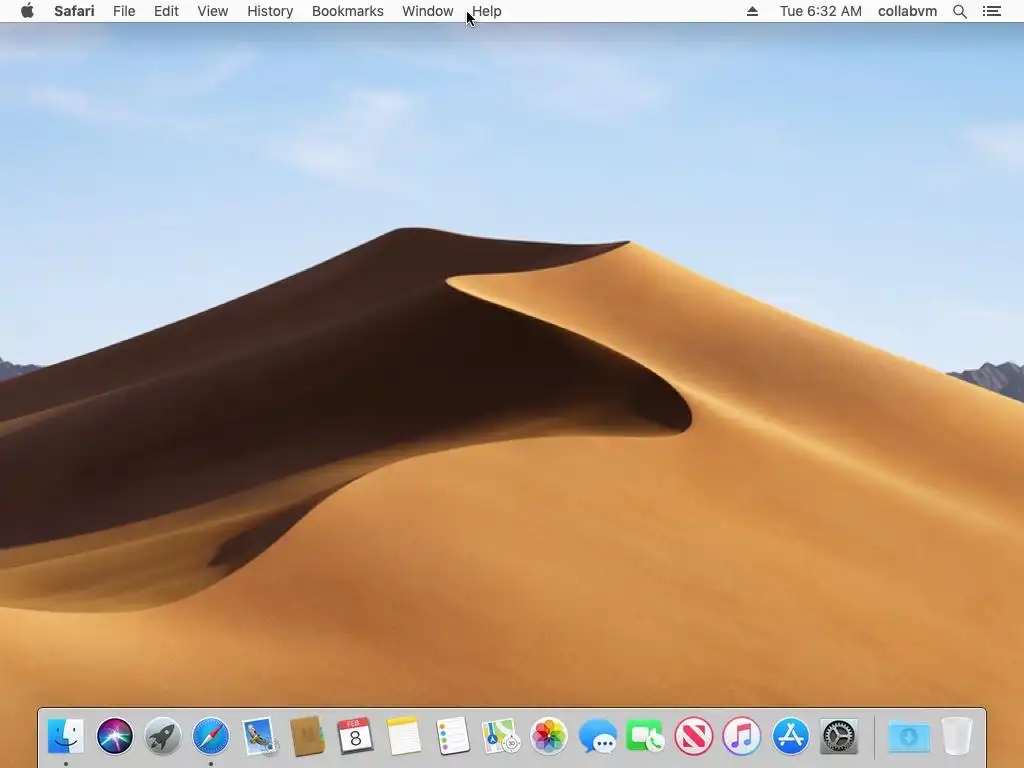Open Spotlight search magnifier

point(960,11)
